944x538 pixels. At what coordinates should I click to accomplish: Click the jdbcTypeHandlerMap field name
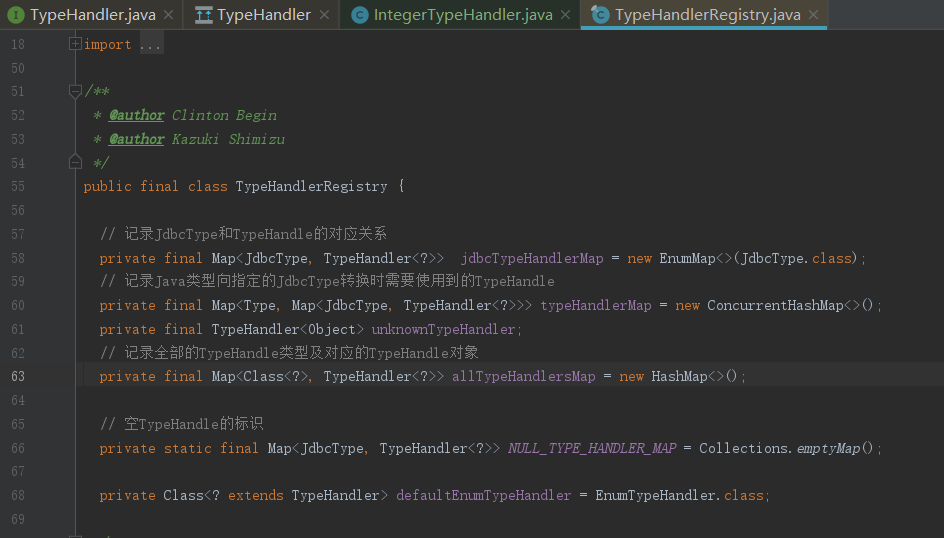click(532, 258)
